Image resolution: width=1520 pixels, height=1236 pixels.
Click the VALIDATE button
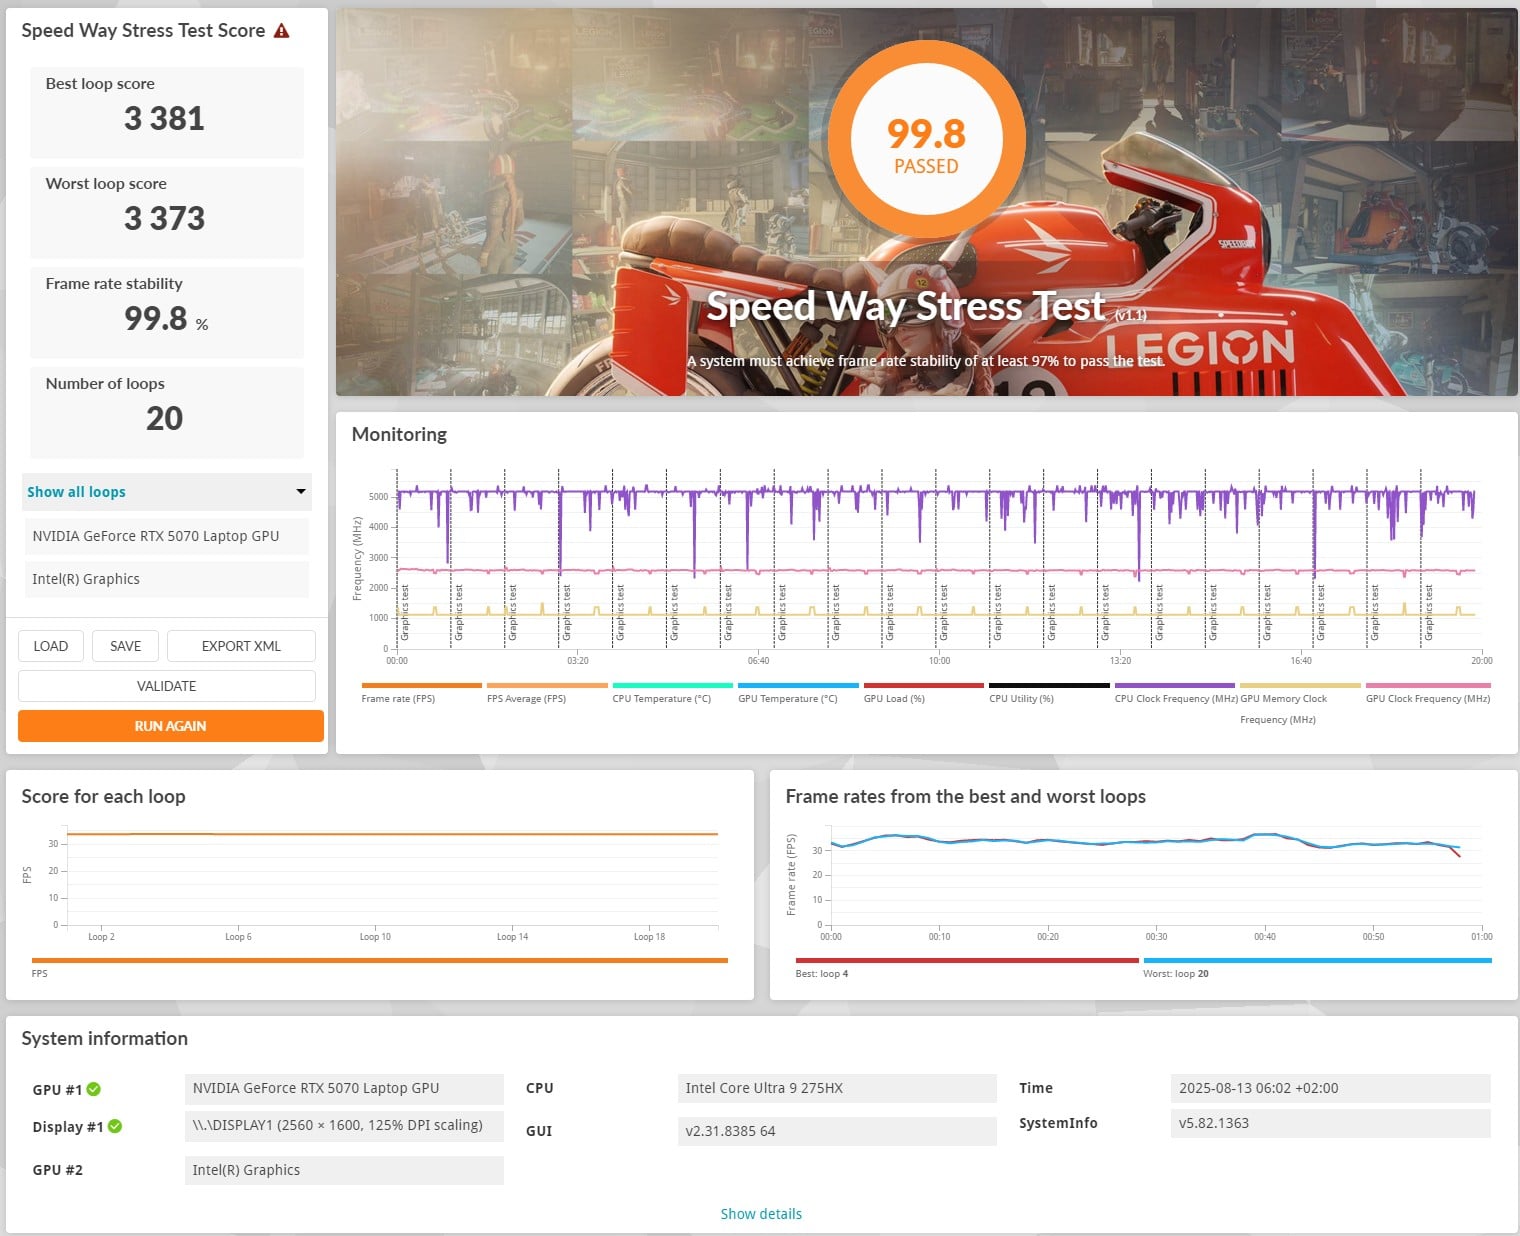167,686
